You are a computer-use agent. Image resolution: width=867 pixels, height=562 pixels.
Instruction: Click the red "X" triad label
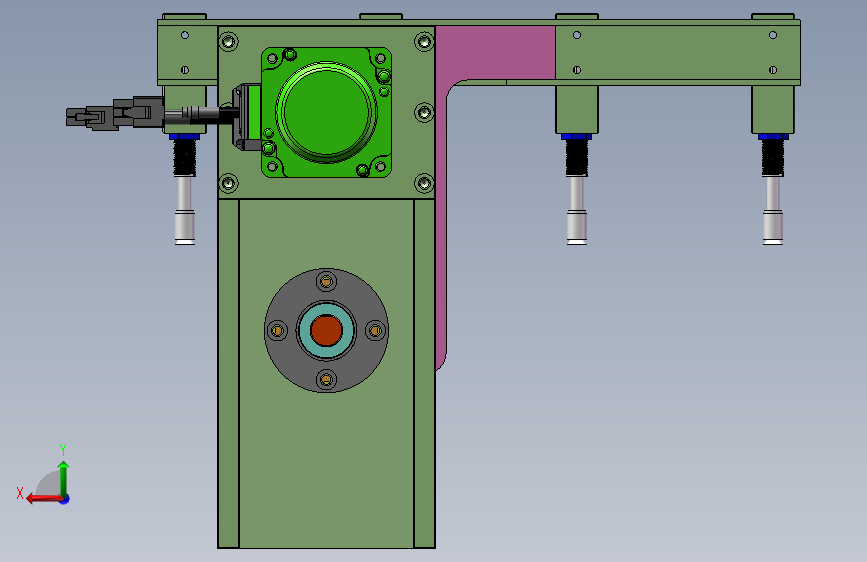(20, 493)
